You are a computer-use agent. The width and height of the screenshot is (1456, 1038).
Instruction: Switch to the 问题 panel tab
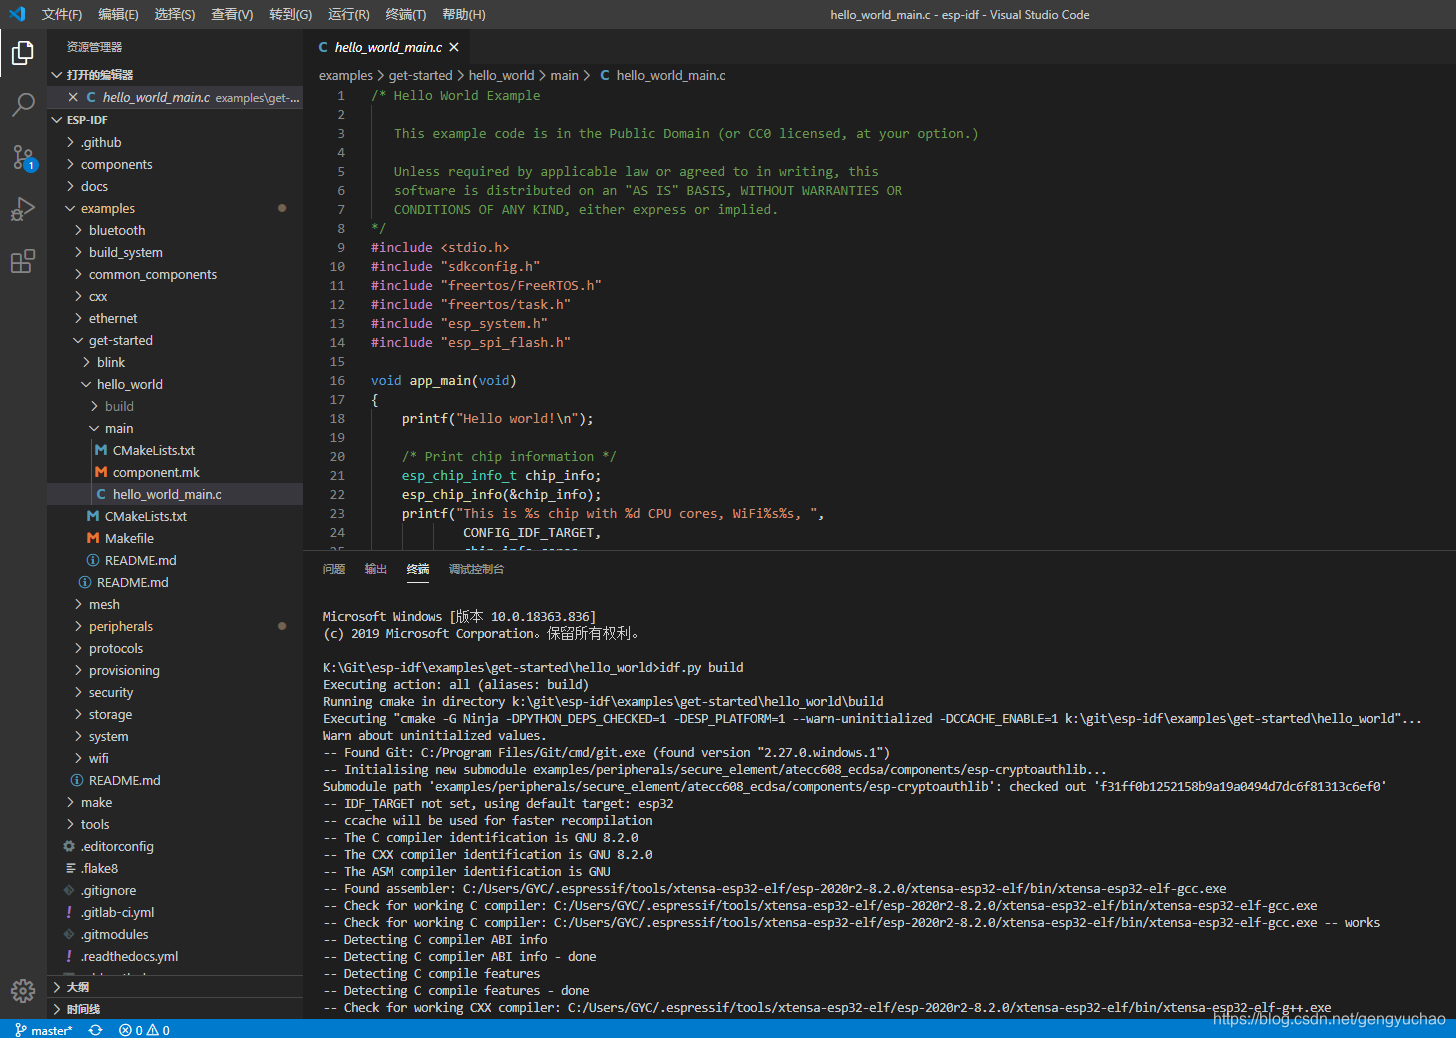click(x=334, y=569)
